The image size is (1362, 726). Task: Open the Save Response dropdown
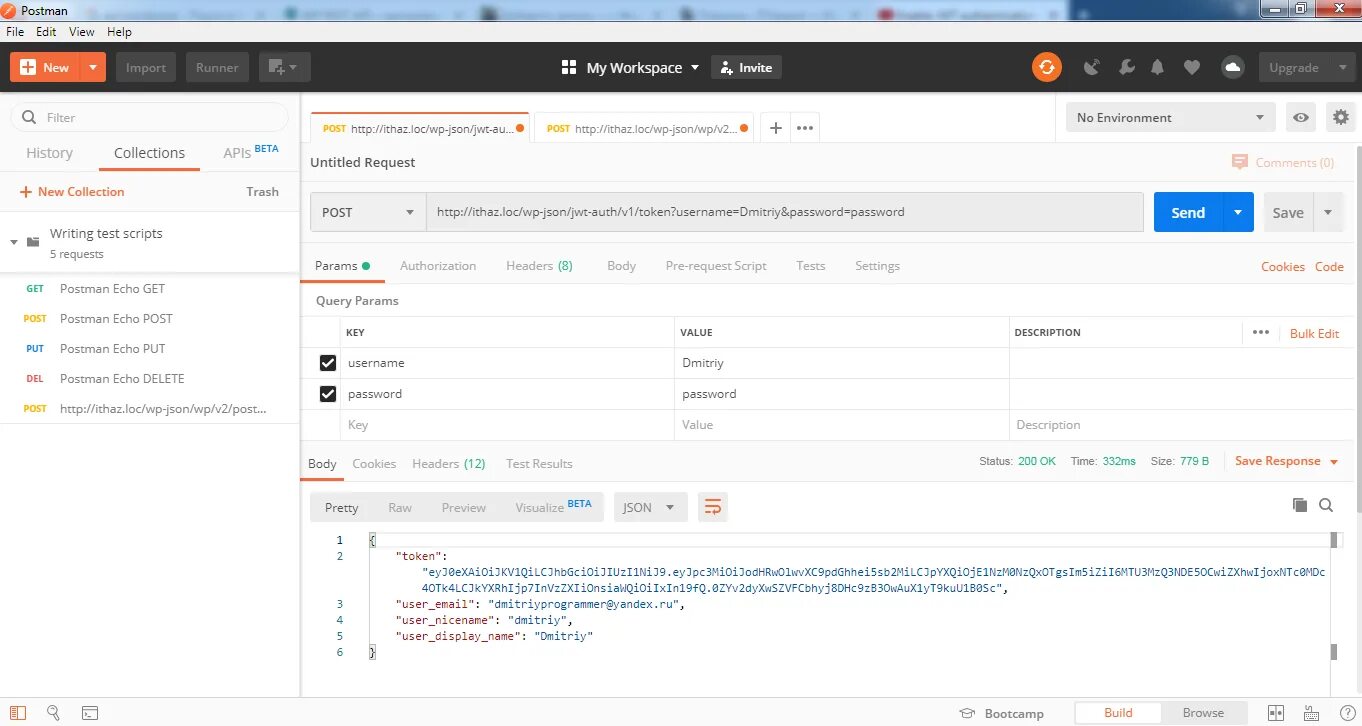point(1286,461)
